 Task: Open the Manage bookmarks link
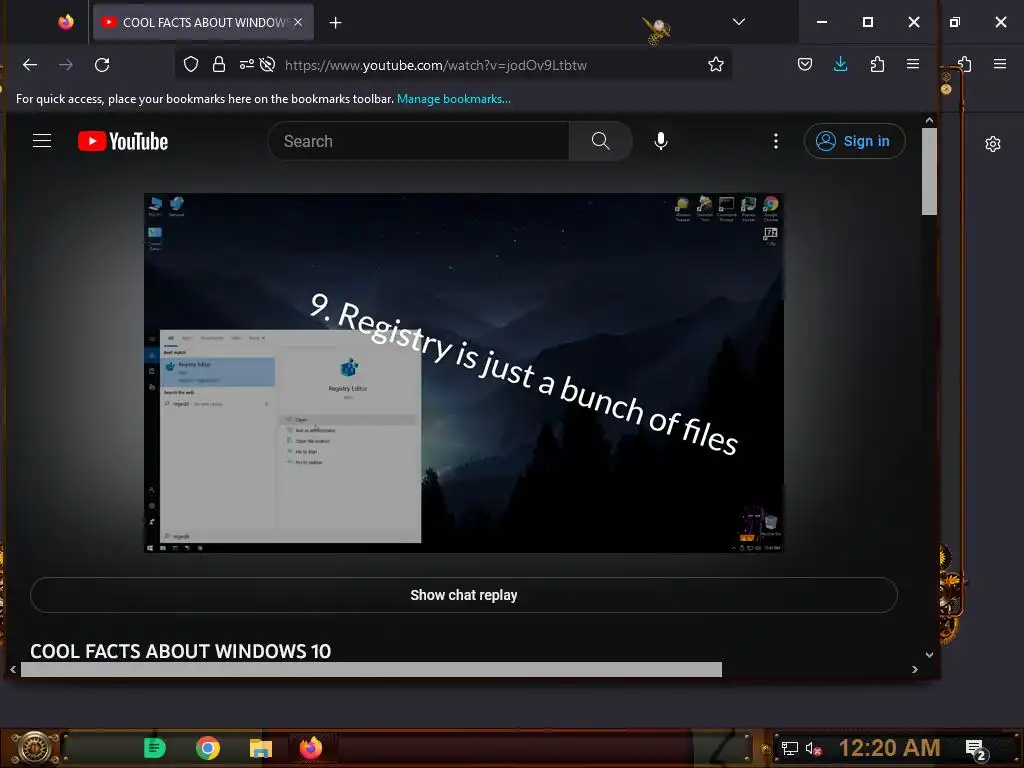tap(454, 99)
